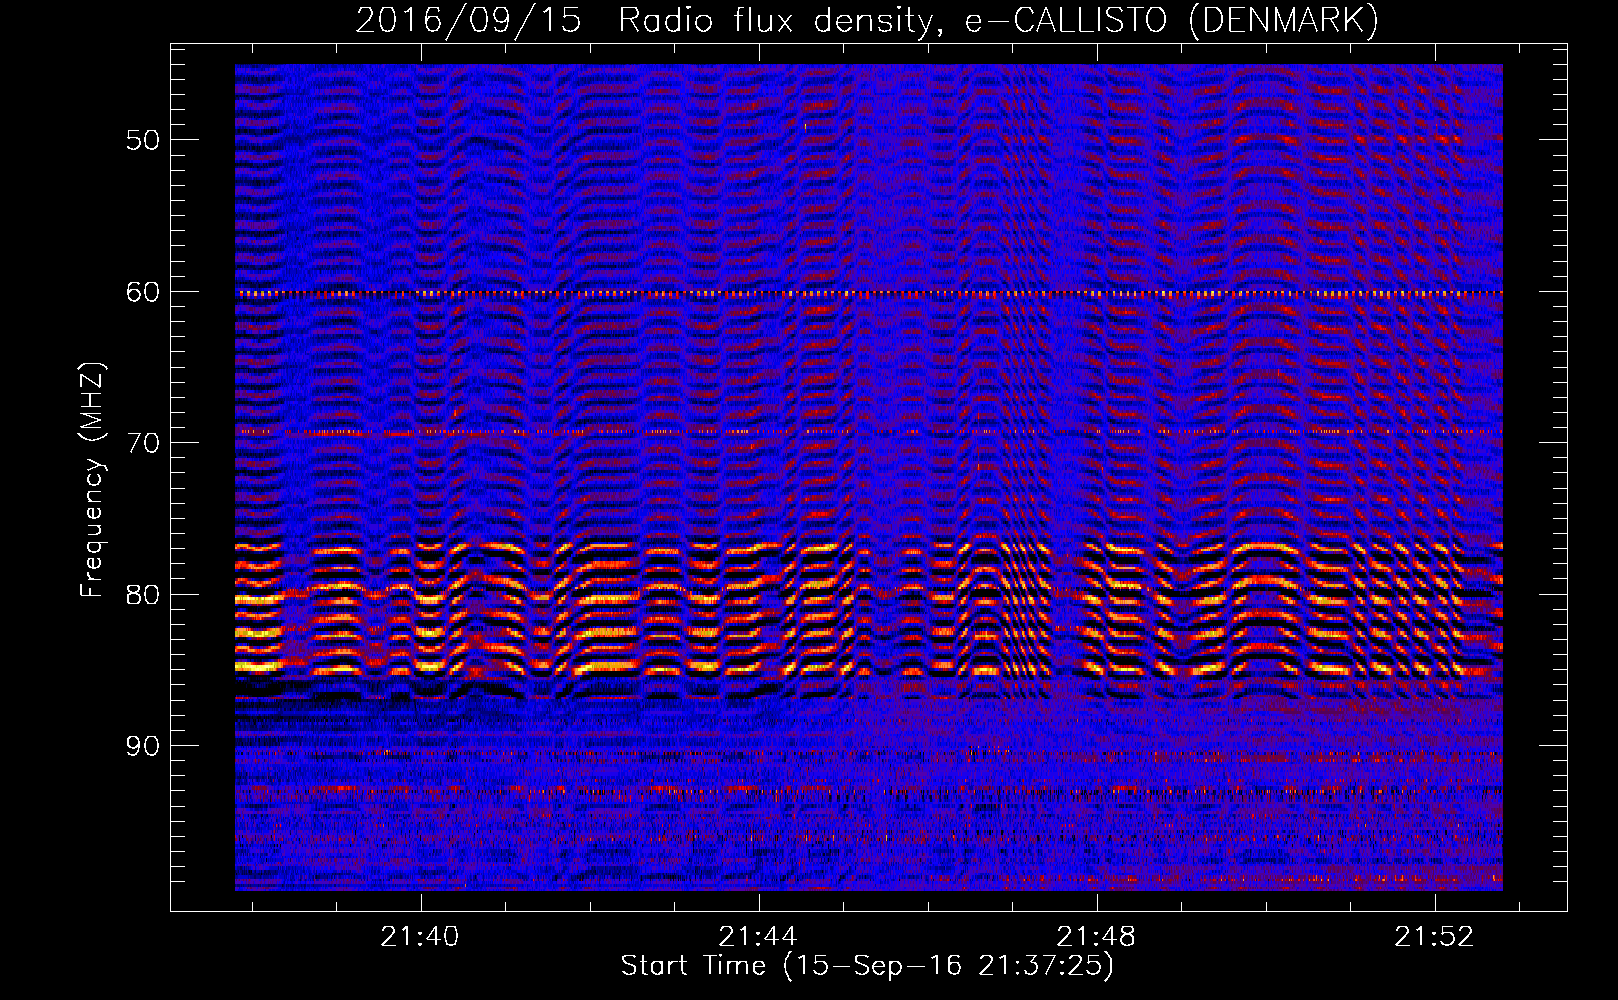The image size is (1618, 1000).
Task: Click the 'Frequency (MHZ)' axis label
Action: click(x=92, y=480)
